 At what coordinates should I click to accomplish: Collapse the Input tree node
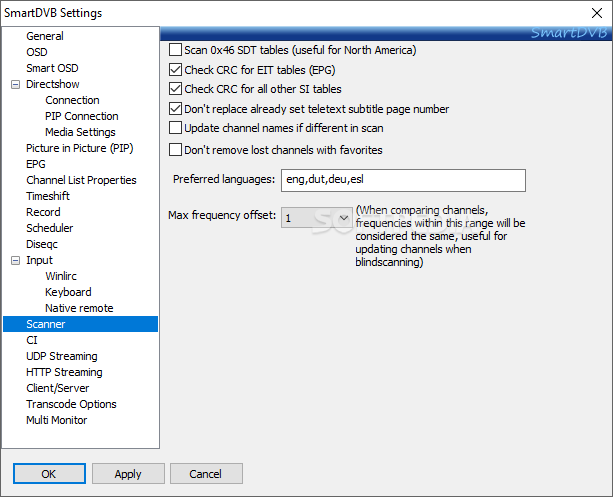pyautogui.click(x=15, y=260)
